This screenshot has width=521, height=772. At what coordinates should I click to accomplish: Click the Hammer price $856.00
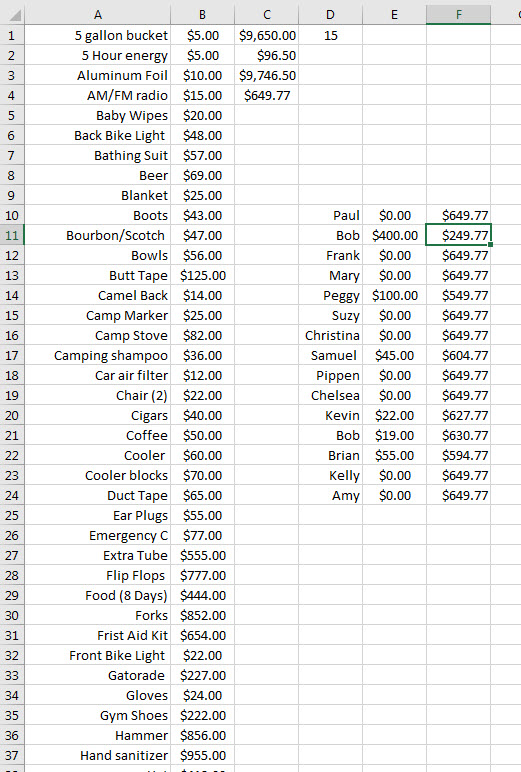202,736
